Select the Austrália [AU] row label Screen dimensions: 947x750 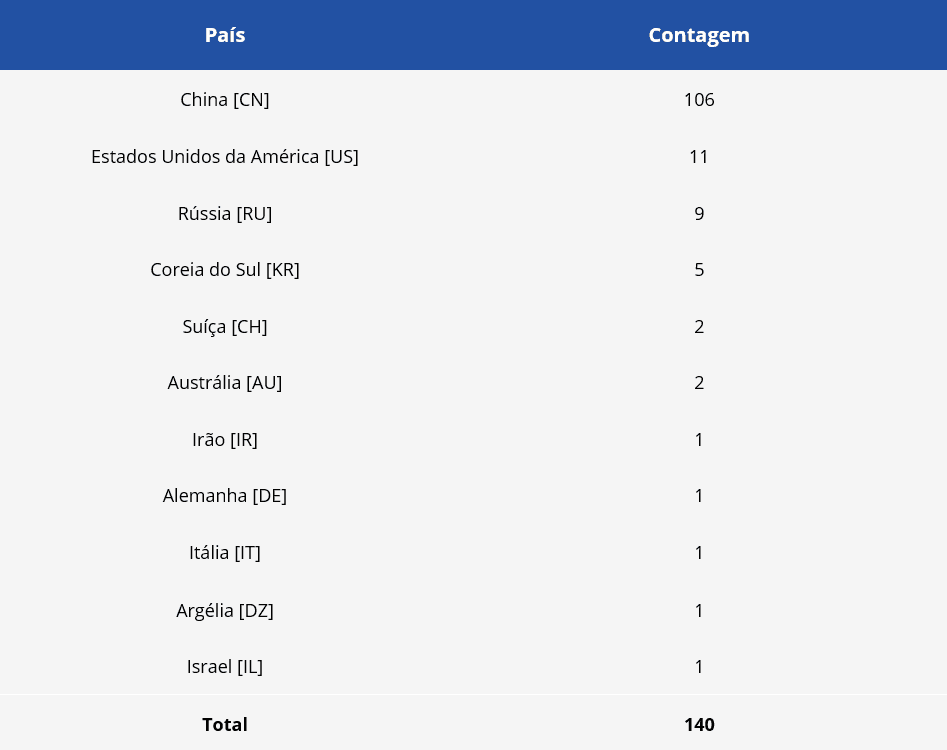(x=225, y=383)
